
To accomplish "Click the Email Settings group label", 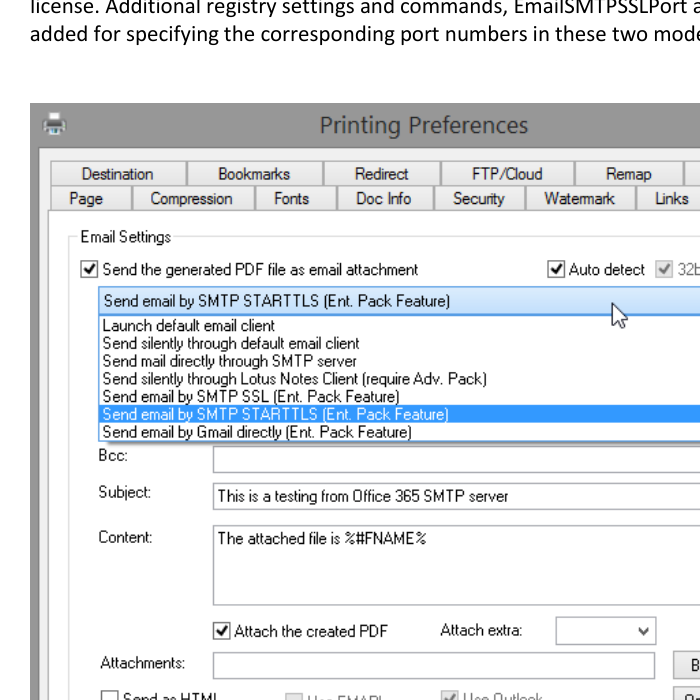I will (x=125, y=237).
